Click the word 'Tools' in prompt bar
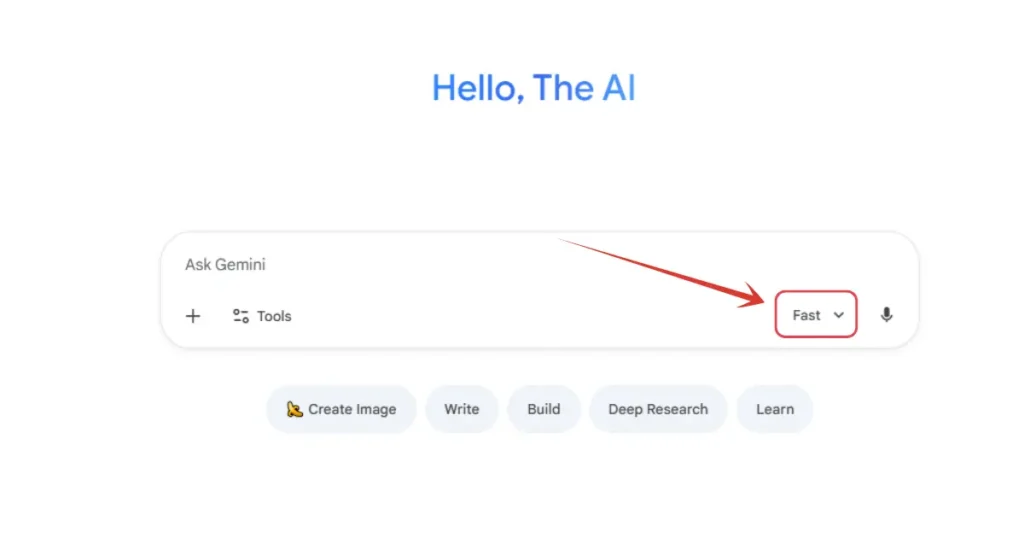 pyautogui.click(x=274, y=316)
